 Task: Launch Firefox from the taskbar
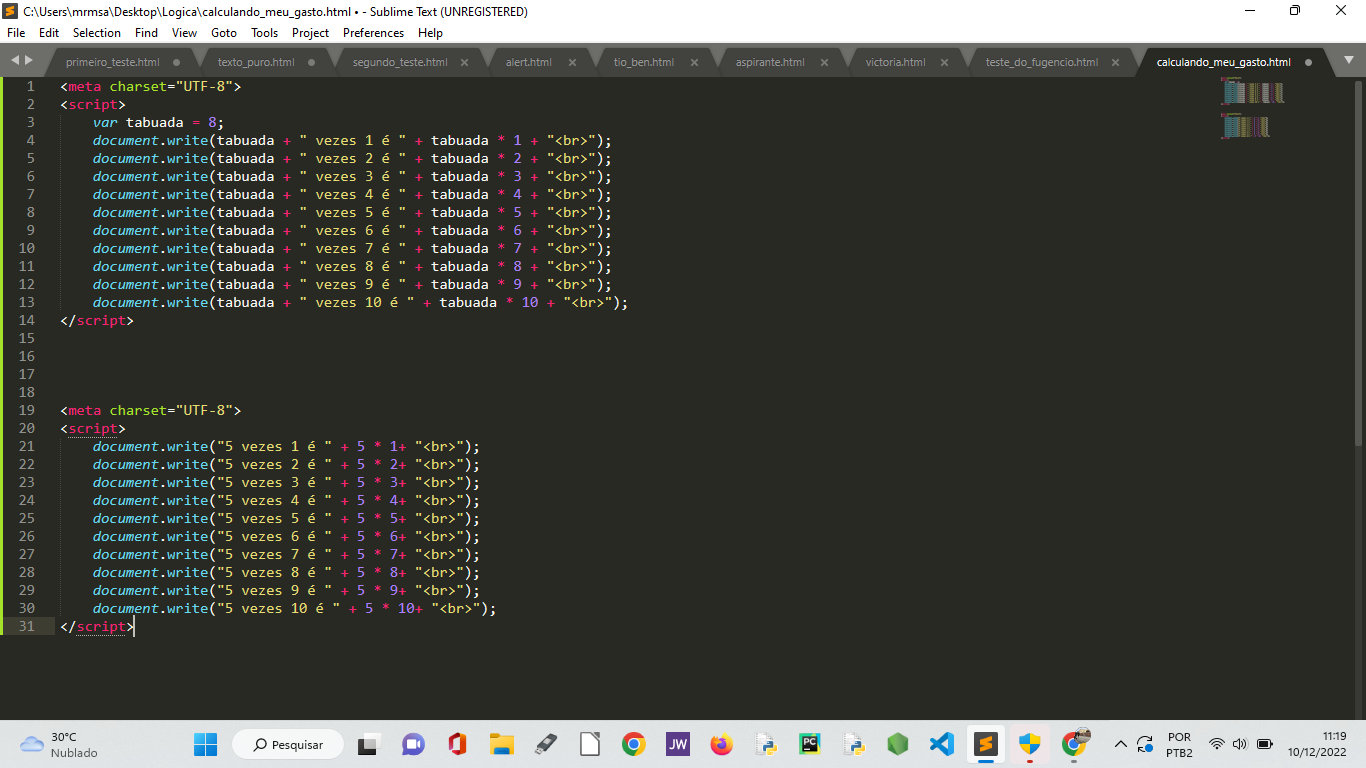[721, 744]
